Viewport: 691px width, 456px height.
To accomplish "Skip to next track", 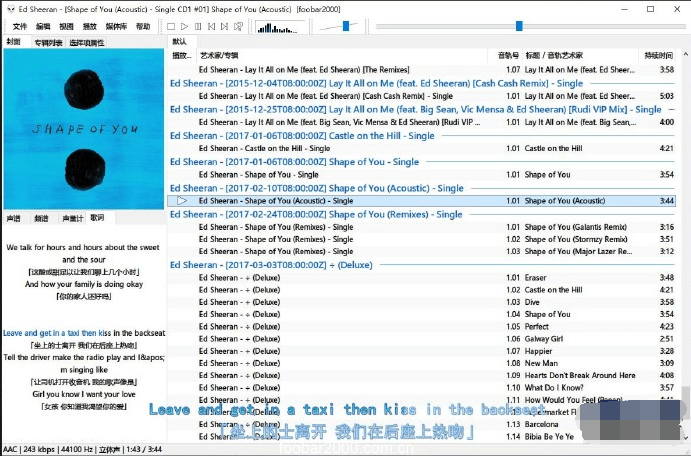I will click(225, 26).
